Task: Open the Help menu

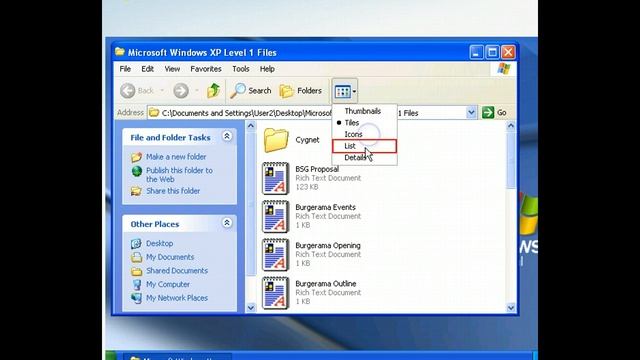Action: (267, 69)
